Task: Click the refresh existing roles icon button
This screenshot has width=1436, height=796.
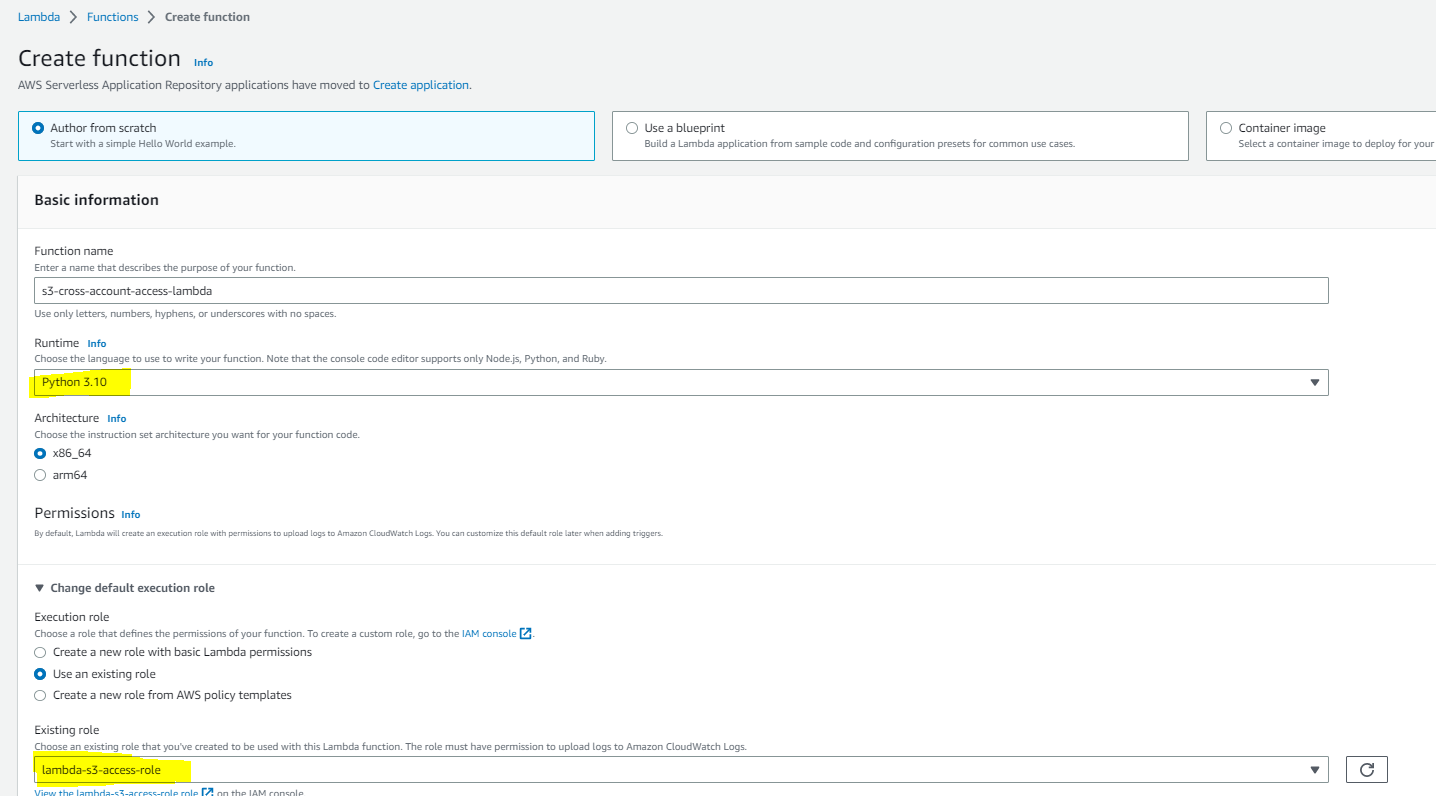Action: click(x=1366, y=769)
